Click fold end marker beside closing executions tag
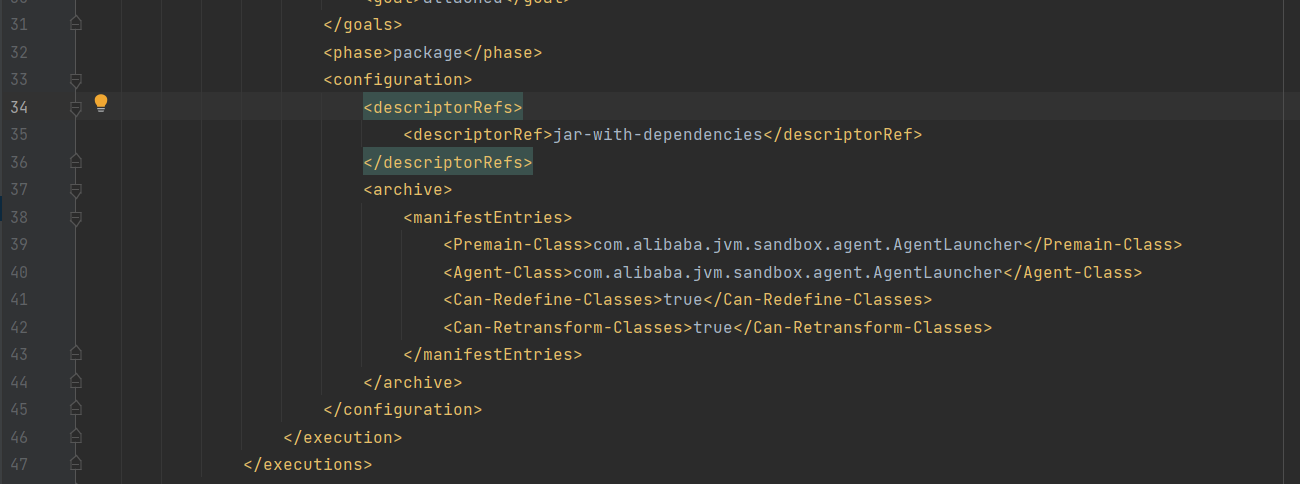The image size is (1300, 484). click(76, 464)
